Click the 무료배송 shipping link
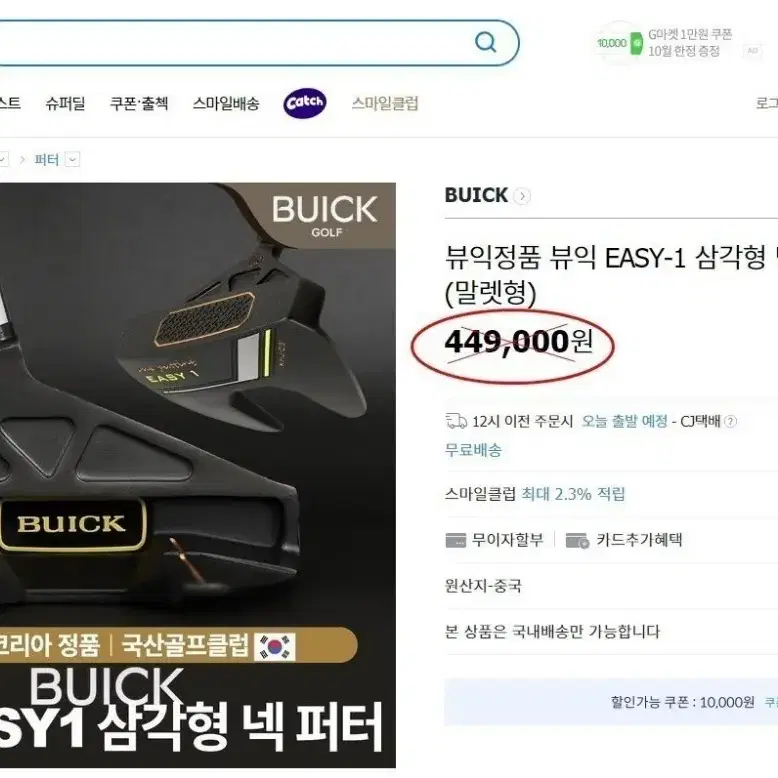The width and height of the screenshot is (778, 778). (473, 450)
